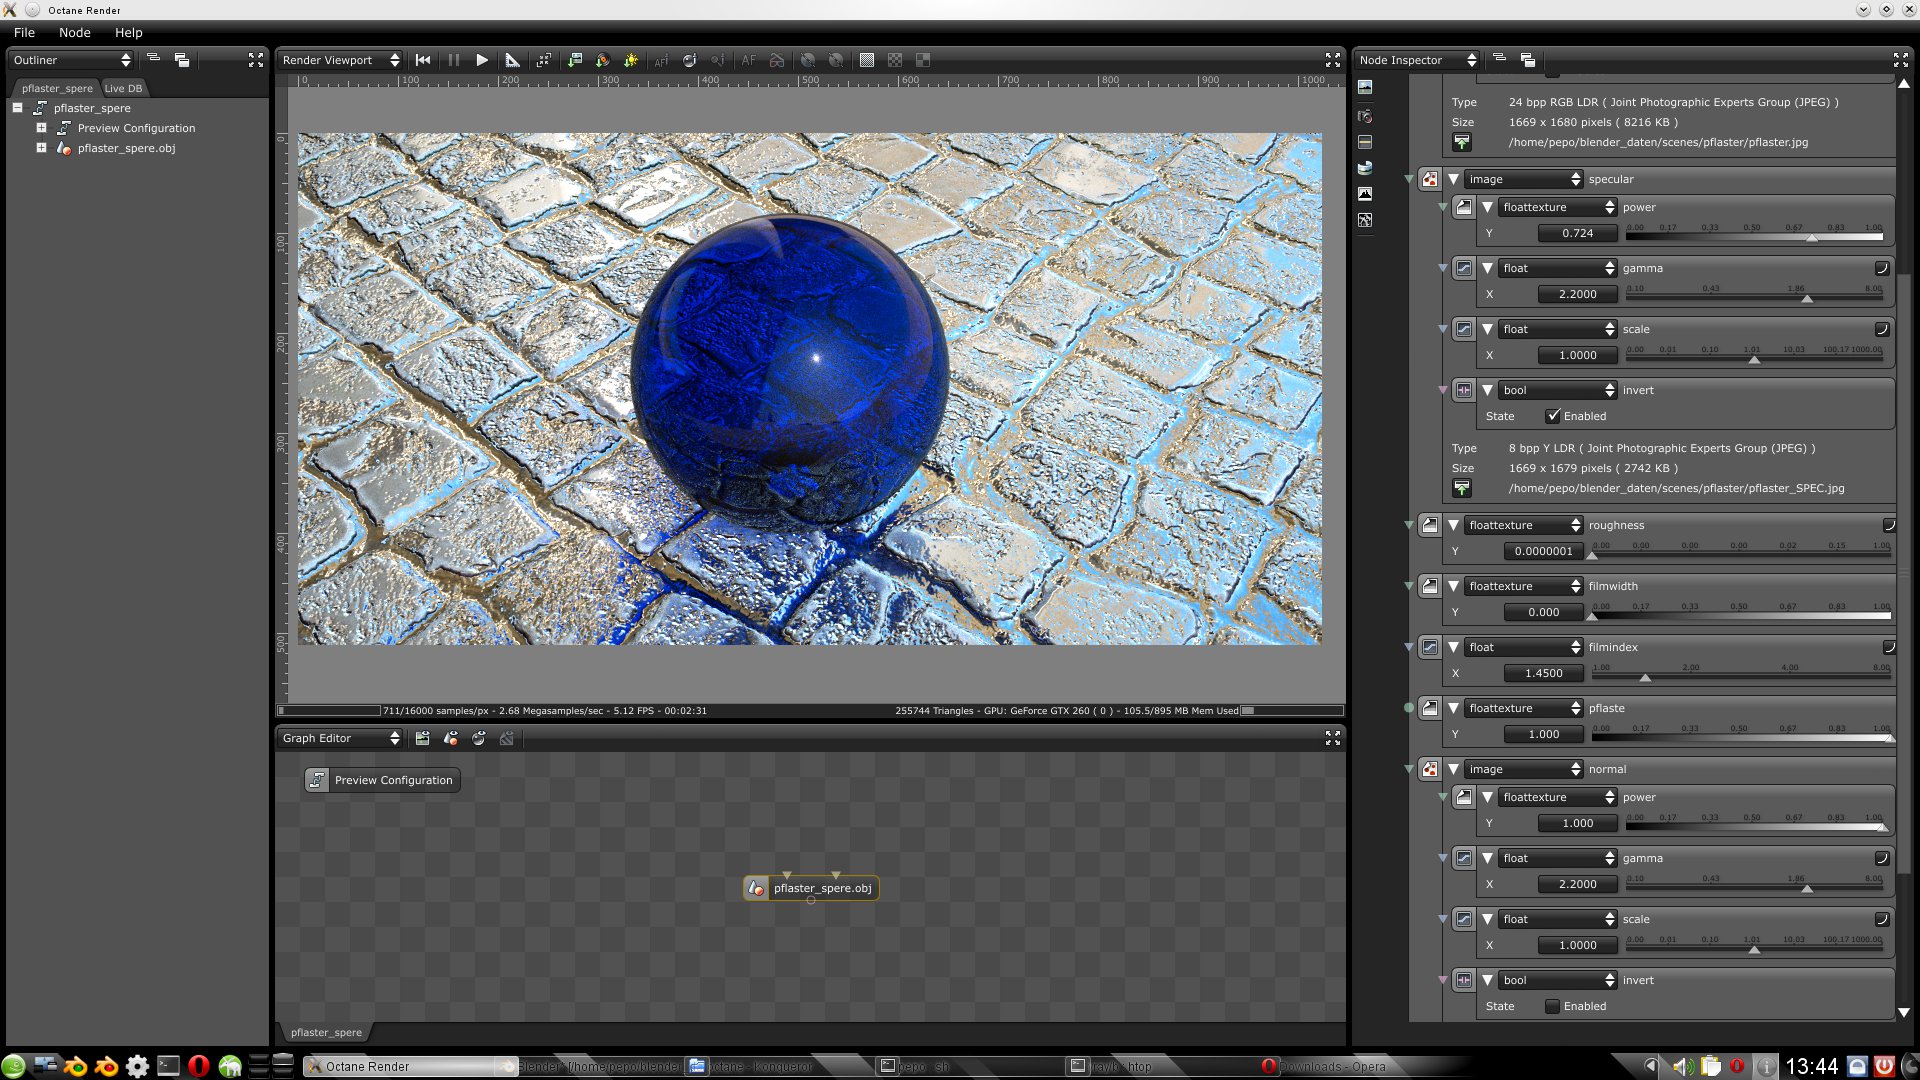Click the 3D glasses stereo icon

coord(776,60)
